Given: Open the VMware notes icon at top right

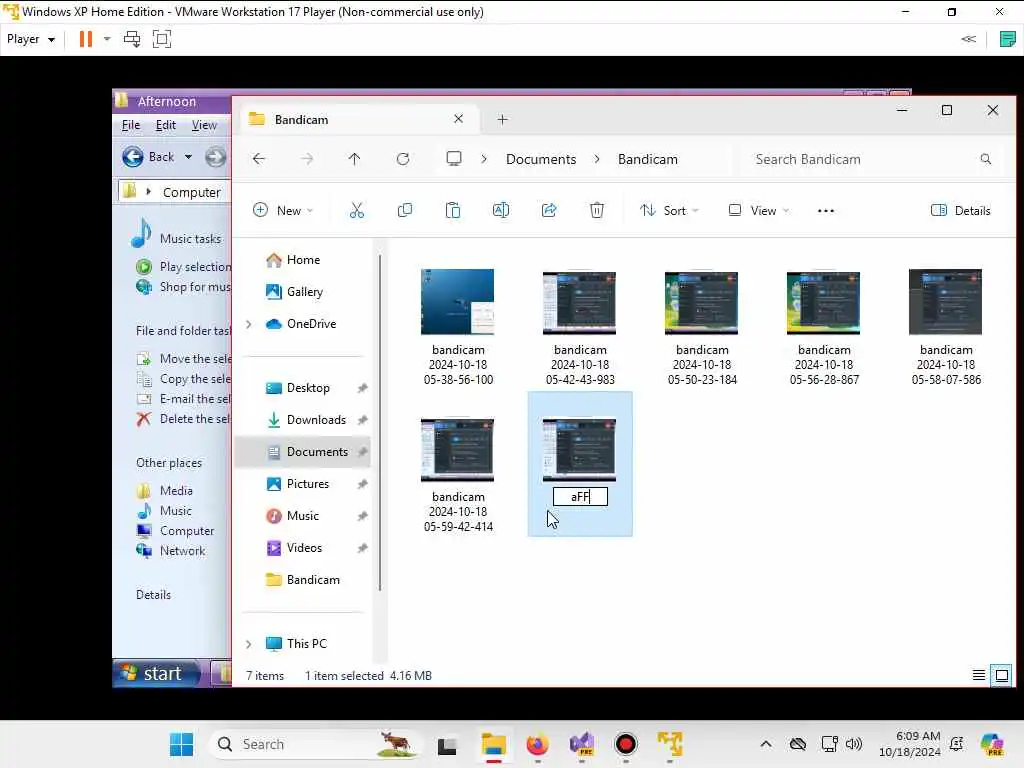Looking at the screenshot, I should coord(1007,39).
